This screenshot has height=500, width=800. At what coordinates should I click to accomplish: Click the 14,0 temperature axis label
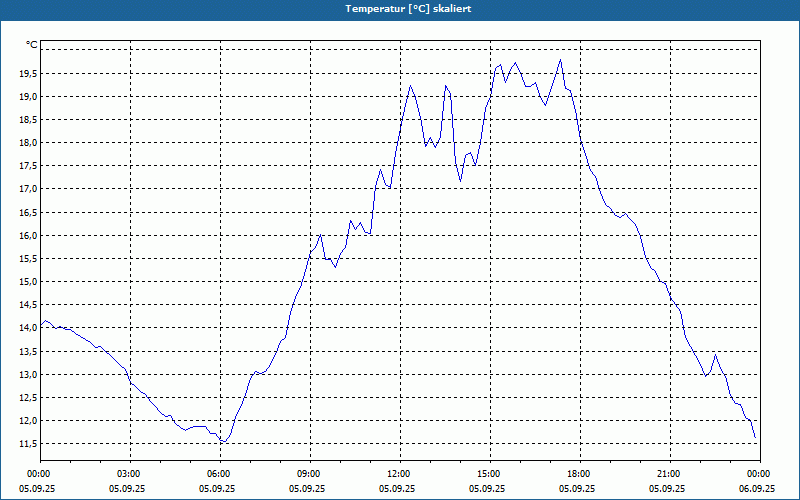pos(28,328)
